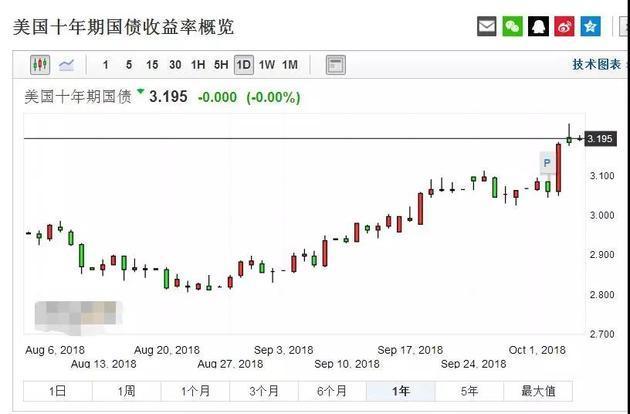Click the 2.800 axis value

coord(602,295)
